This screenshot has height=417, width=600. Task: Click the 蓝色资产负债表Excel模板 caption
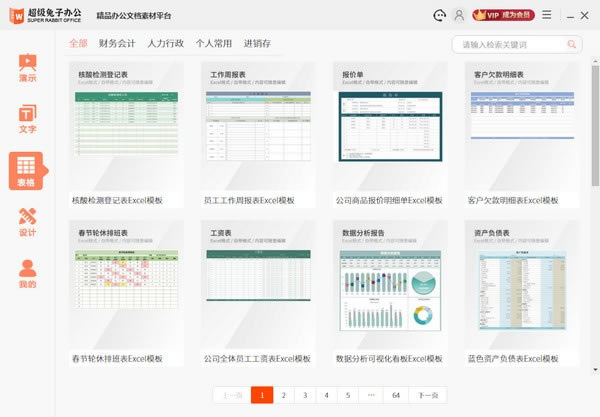(513, 359)
